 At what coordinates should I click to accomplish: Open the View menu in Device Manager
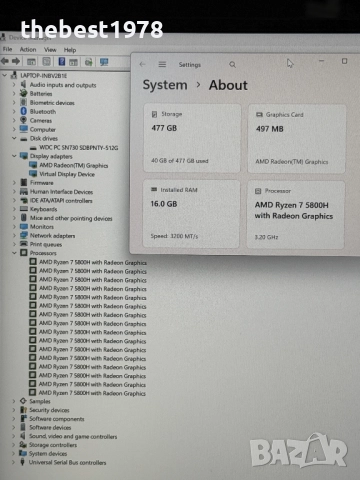50,50
